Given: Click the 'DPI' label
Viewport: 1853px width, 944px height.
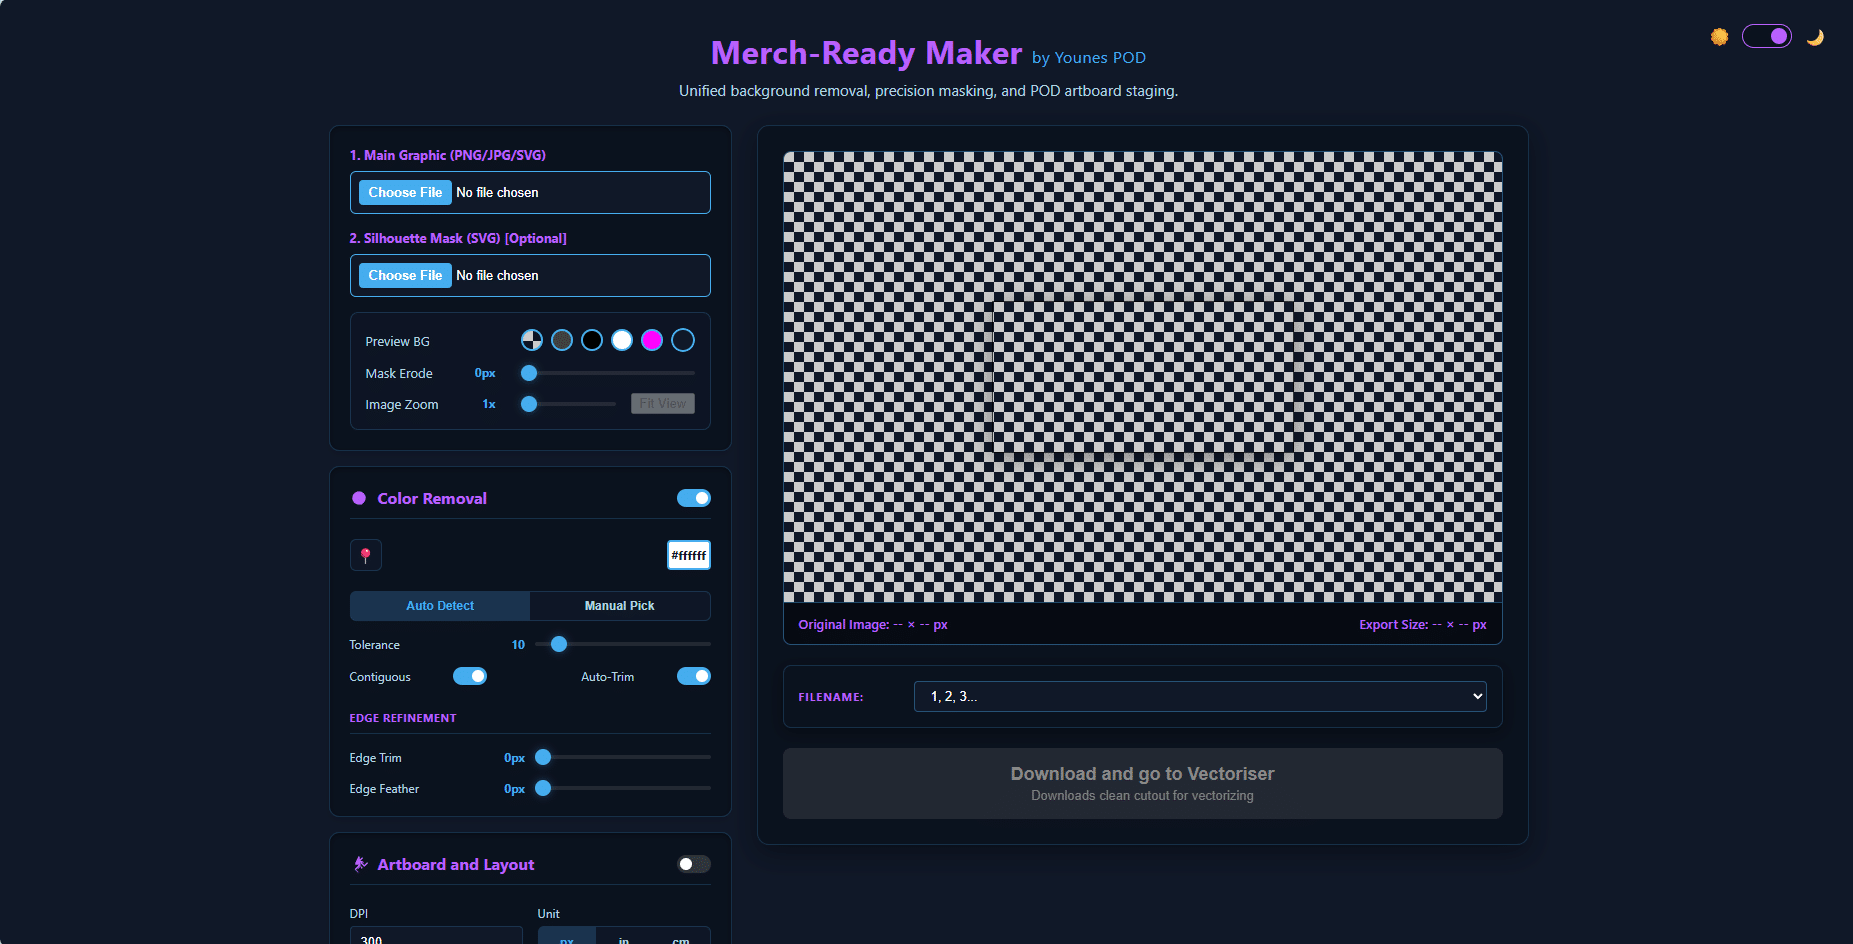Looking at the screenshot, I should 359,914.
